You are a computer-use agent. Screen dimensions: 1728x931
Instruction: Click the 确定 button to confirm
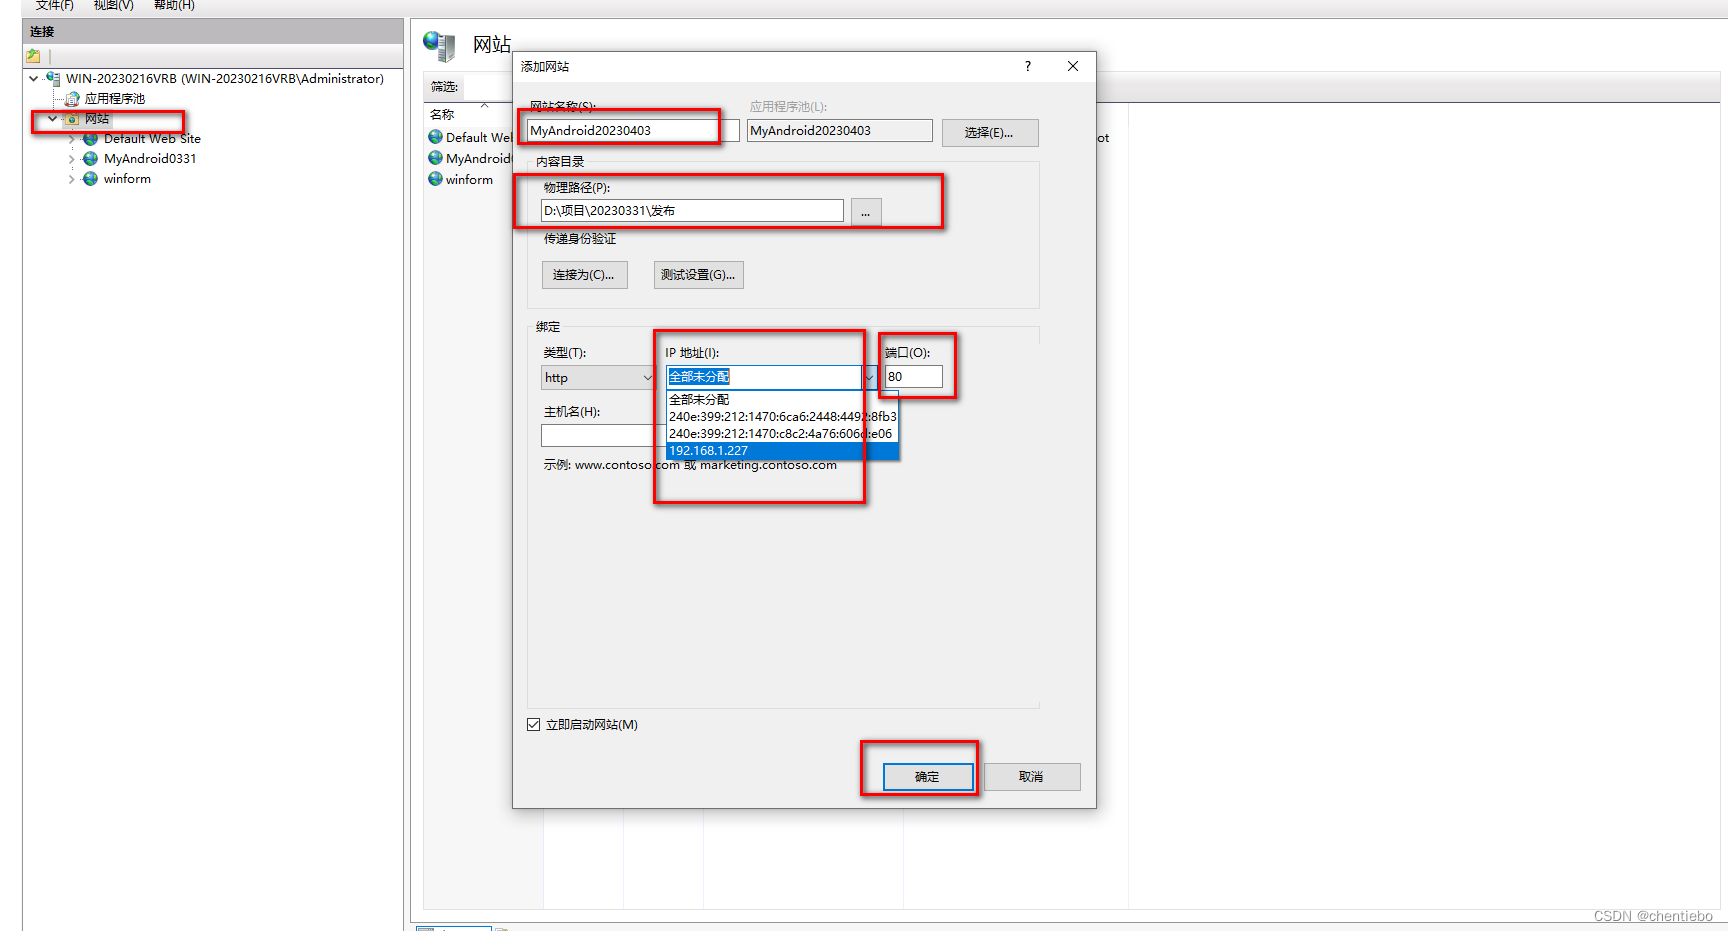point(928,776)
